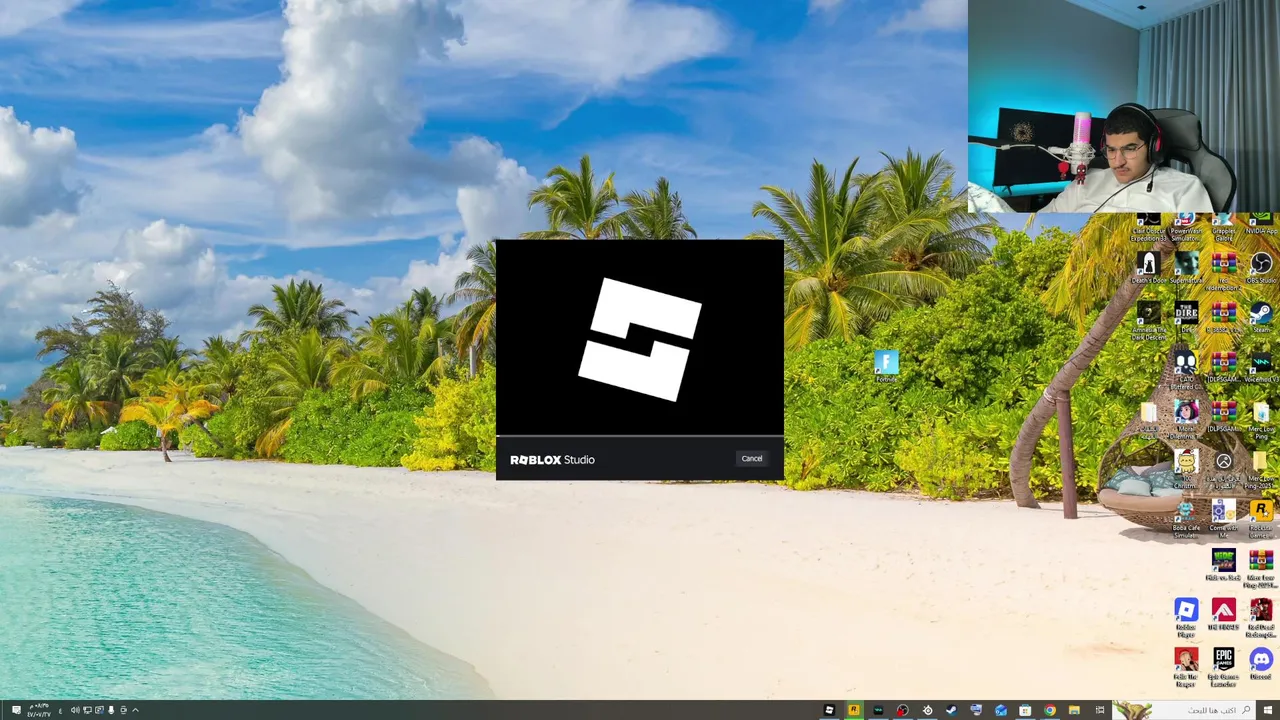Screen dimensions: 1280x720
Task: Open THE FINALS desktop shortcut
Action: pos(1223,614)
